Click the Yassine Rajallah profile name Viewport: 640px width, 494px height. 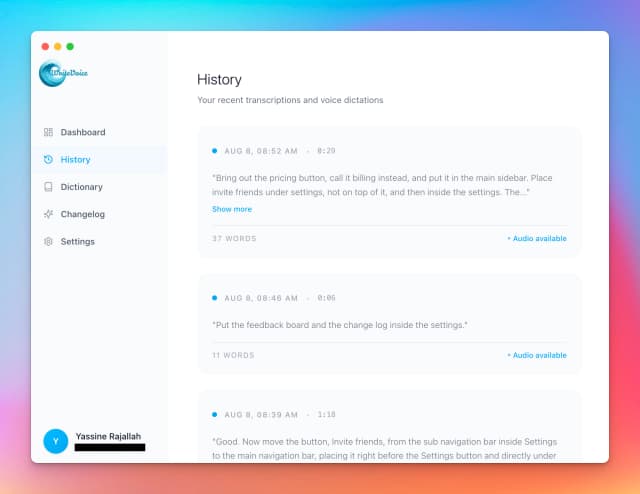click(x=108, y=436)
